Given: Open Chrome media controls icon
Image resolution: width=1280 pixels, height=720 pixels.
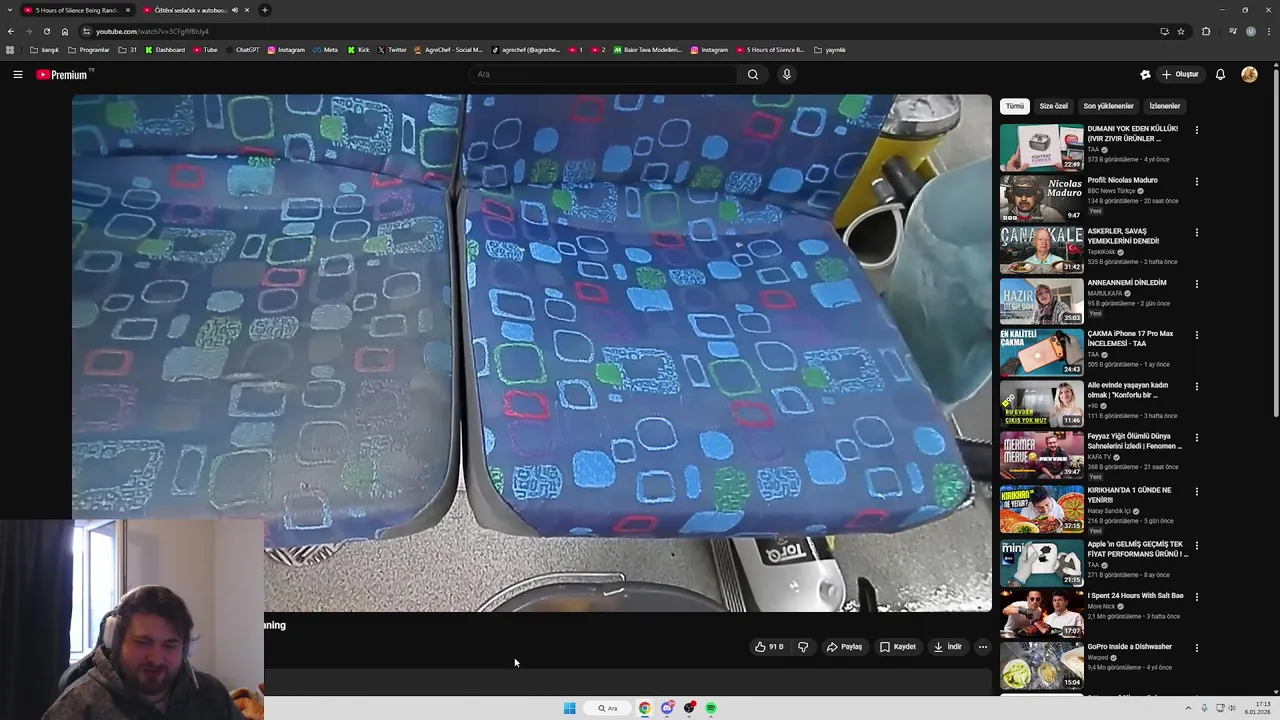Looking at the screenshot, I should pos(1232,31).
